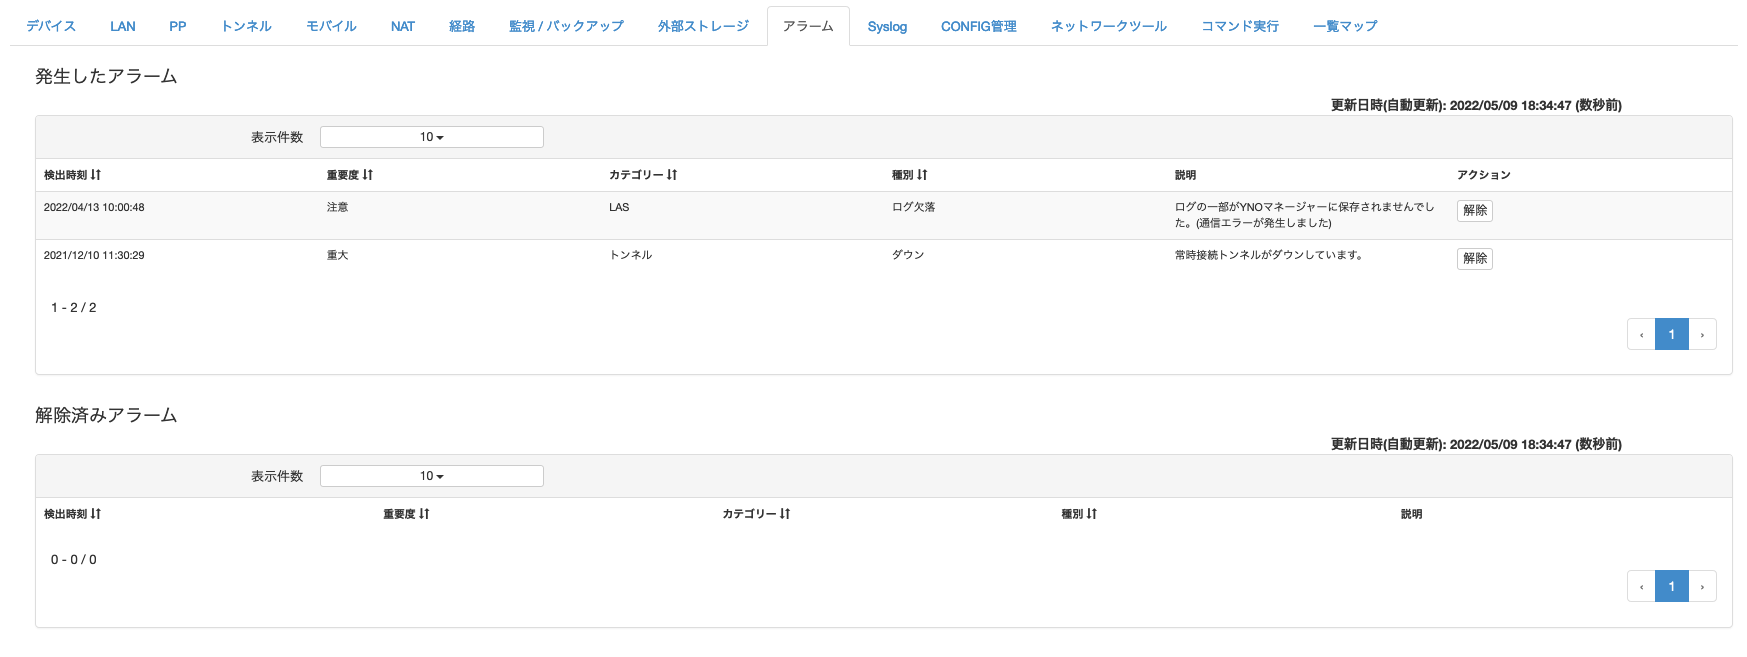Click the 0 - 0 / 0 count
The width and height of the screenshot is (1747, 657).
pos(74,560)
